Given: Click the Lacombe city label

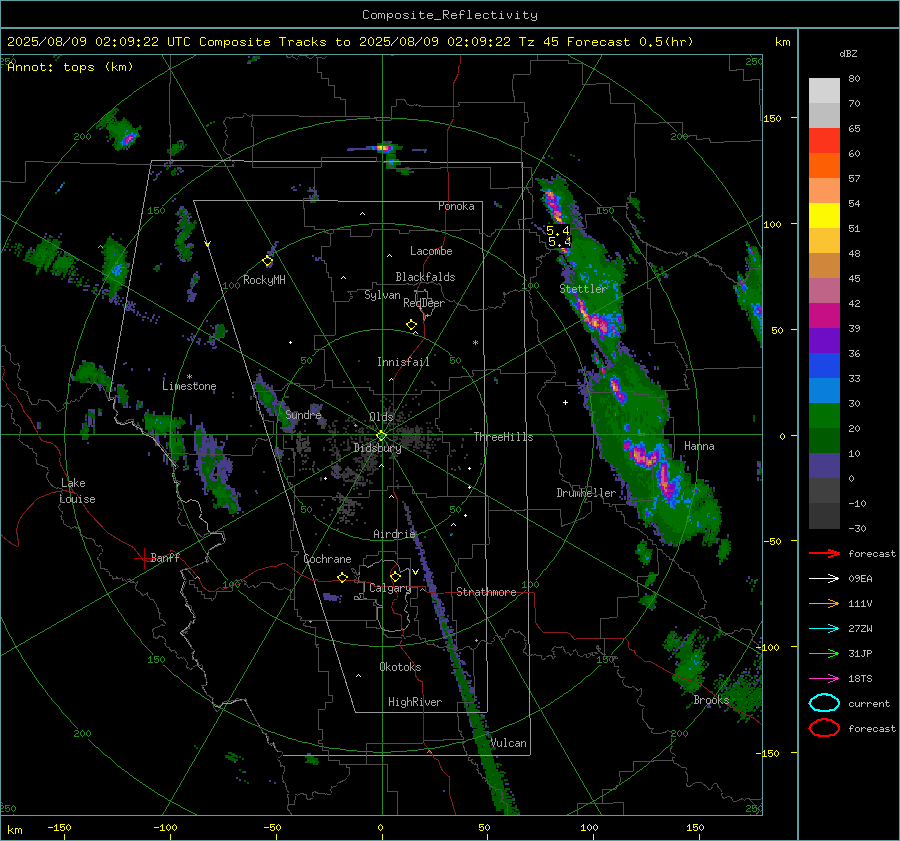Looking at the screenshot, I should (x=431, y=251).
